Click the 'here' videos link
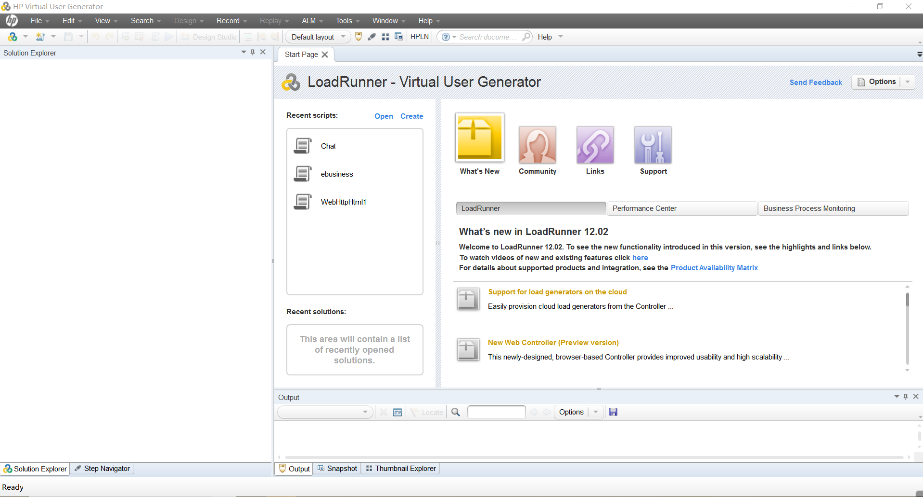This screenshot has height=497, width=923. 640,257
